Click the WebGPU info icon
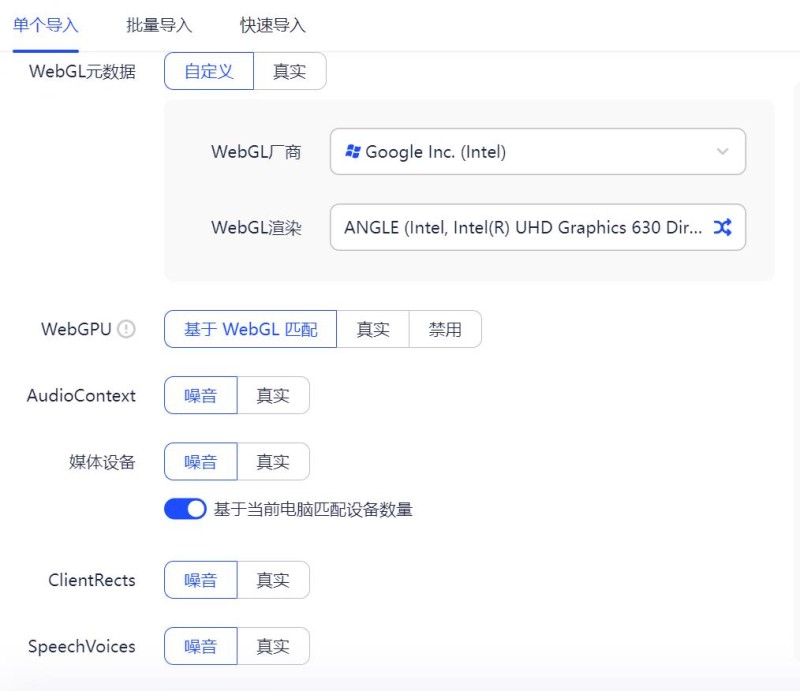This screenshot has height=691, width=800. click(126, 329)
